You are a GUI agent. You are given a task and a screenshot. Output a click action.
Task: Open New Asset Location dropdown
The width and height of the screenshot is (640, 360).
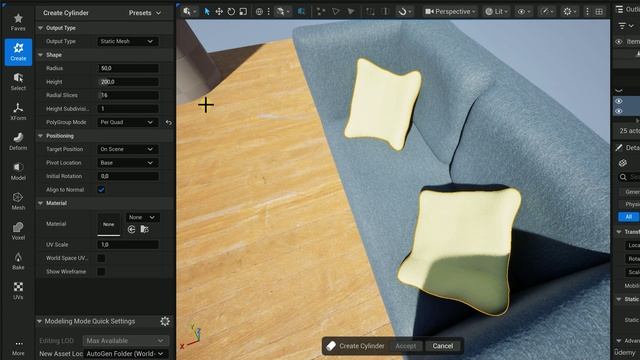click(x=125, y=353)
